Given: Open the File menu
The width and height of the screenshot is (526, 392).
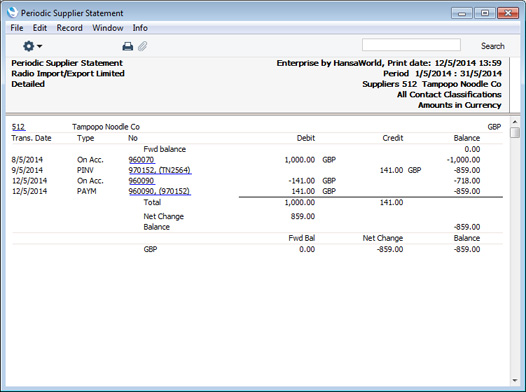Looking at the screenshot, I should click(17, 28).
